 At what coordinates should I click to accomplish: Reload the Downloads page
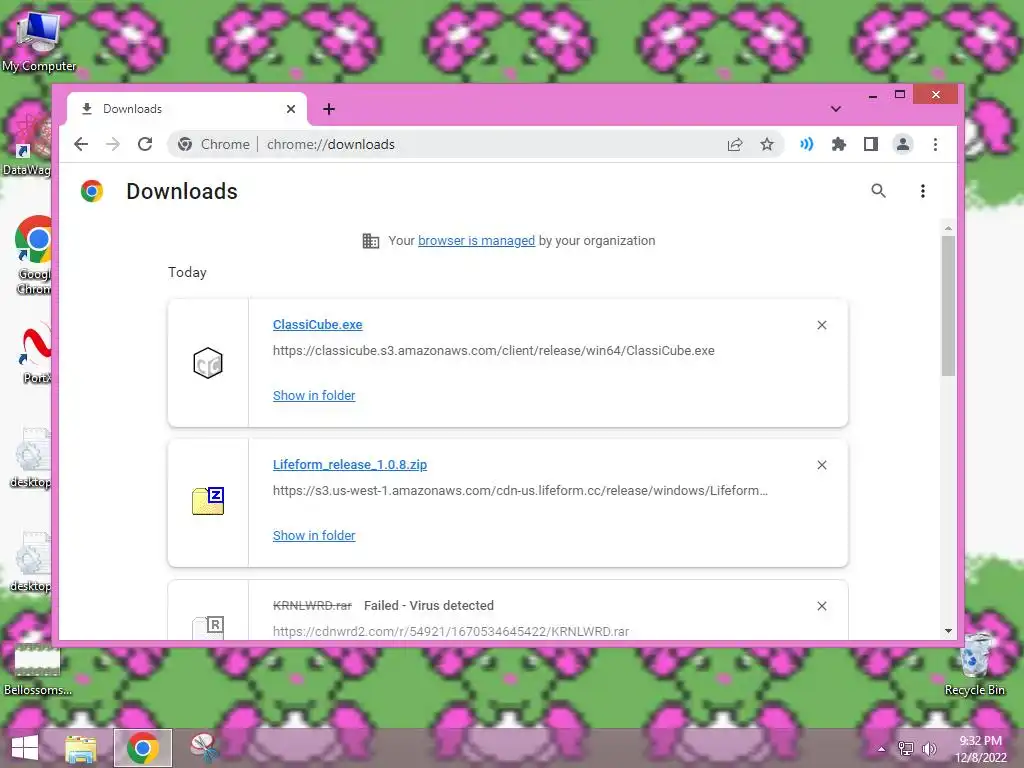pos(145,144)
